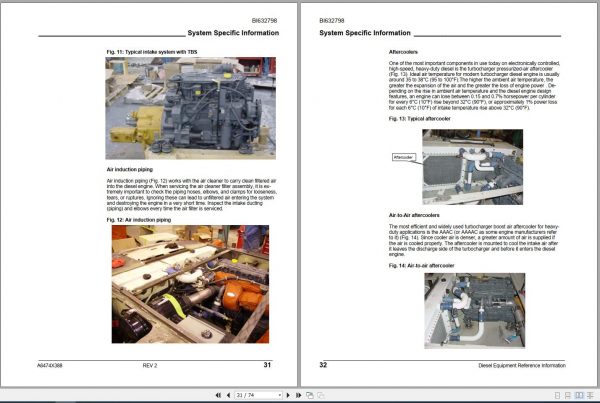Jump to the last page
Screen dimensions: 600x403
(x=298, y=395)
